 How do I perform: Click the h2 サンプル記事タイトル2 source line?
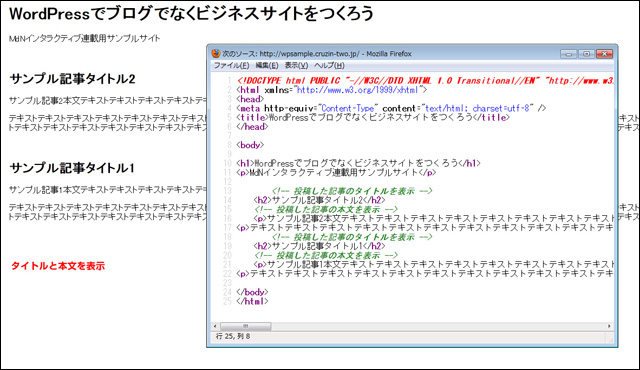(x=319, y=200)
